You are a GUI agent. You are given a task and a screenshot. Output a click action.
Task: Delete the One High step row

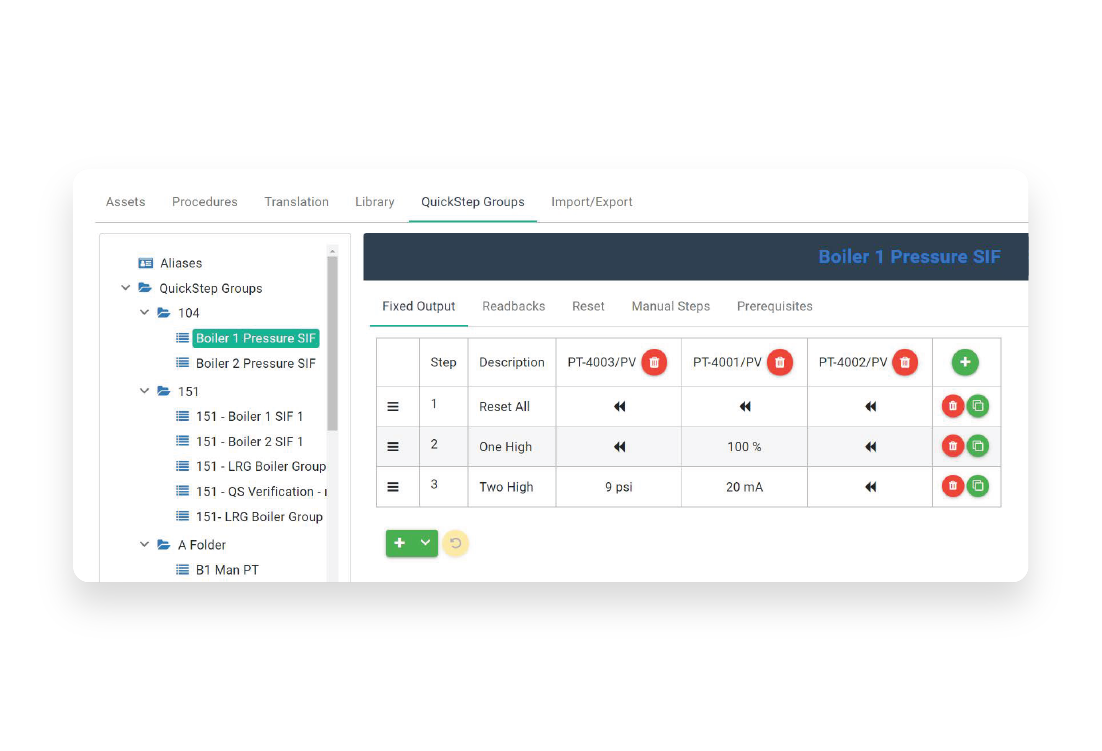(952, 446)
